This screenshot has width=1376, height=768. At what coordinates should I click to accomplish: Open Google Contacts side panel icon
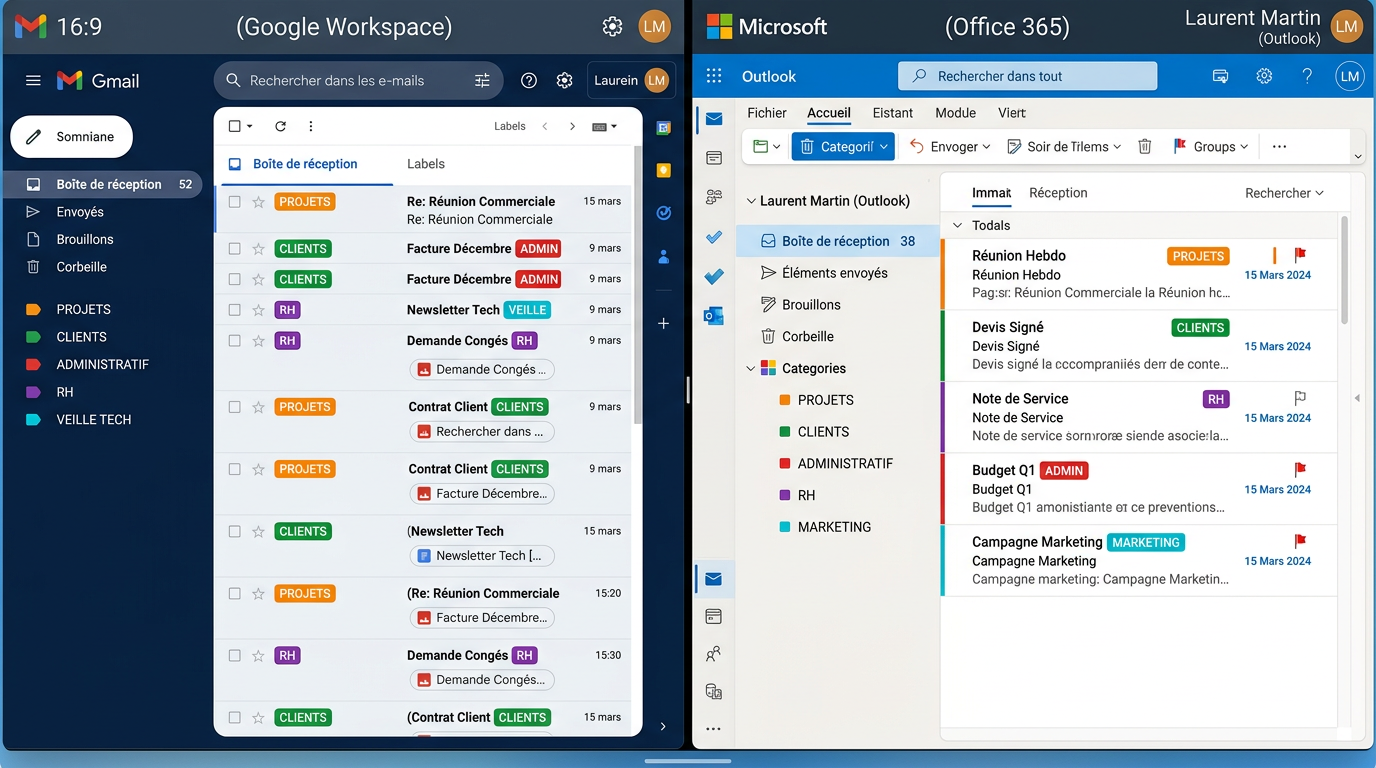click(663, 257)
